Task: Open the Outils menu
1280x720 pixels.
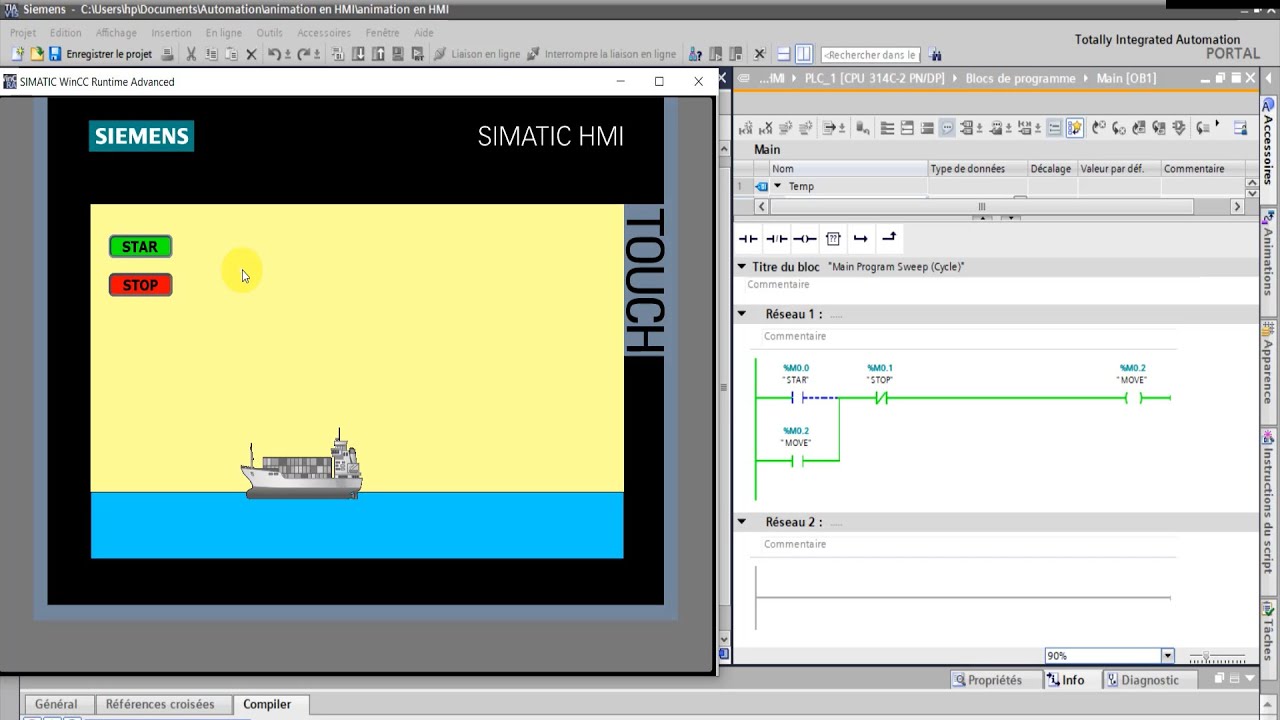Action: click(x=269, y=33)
